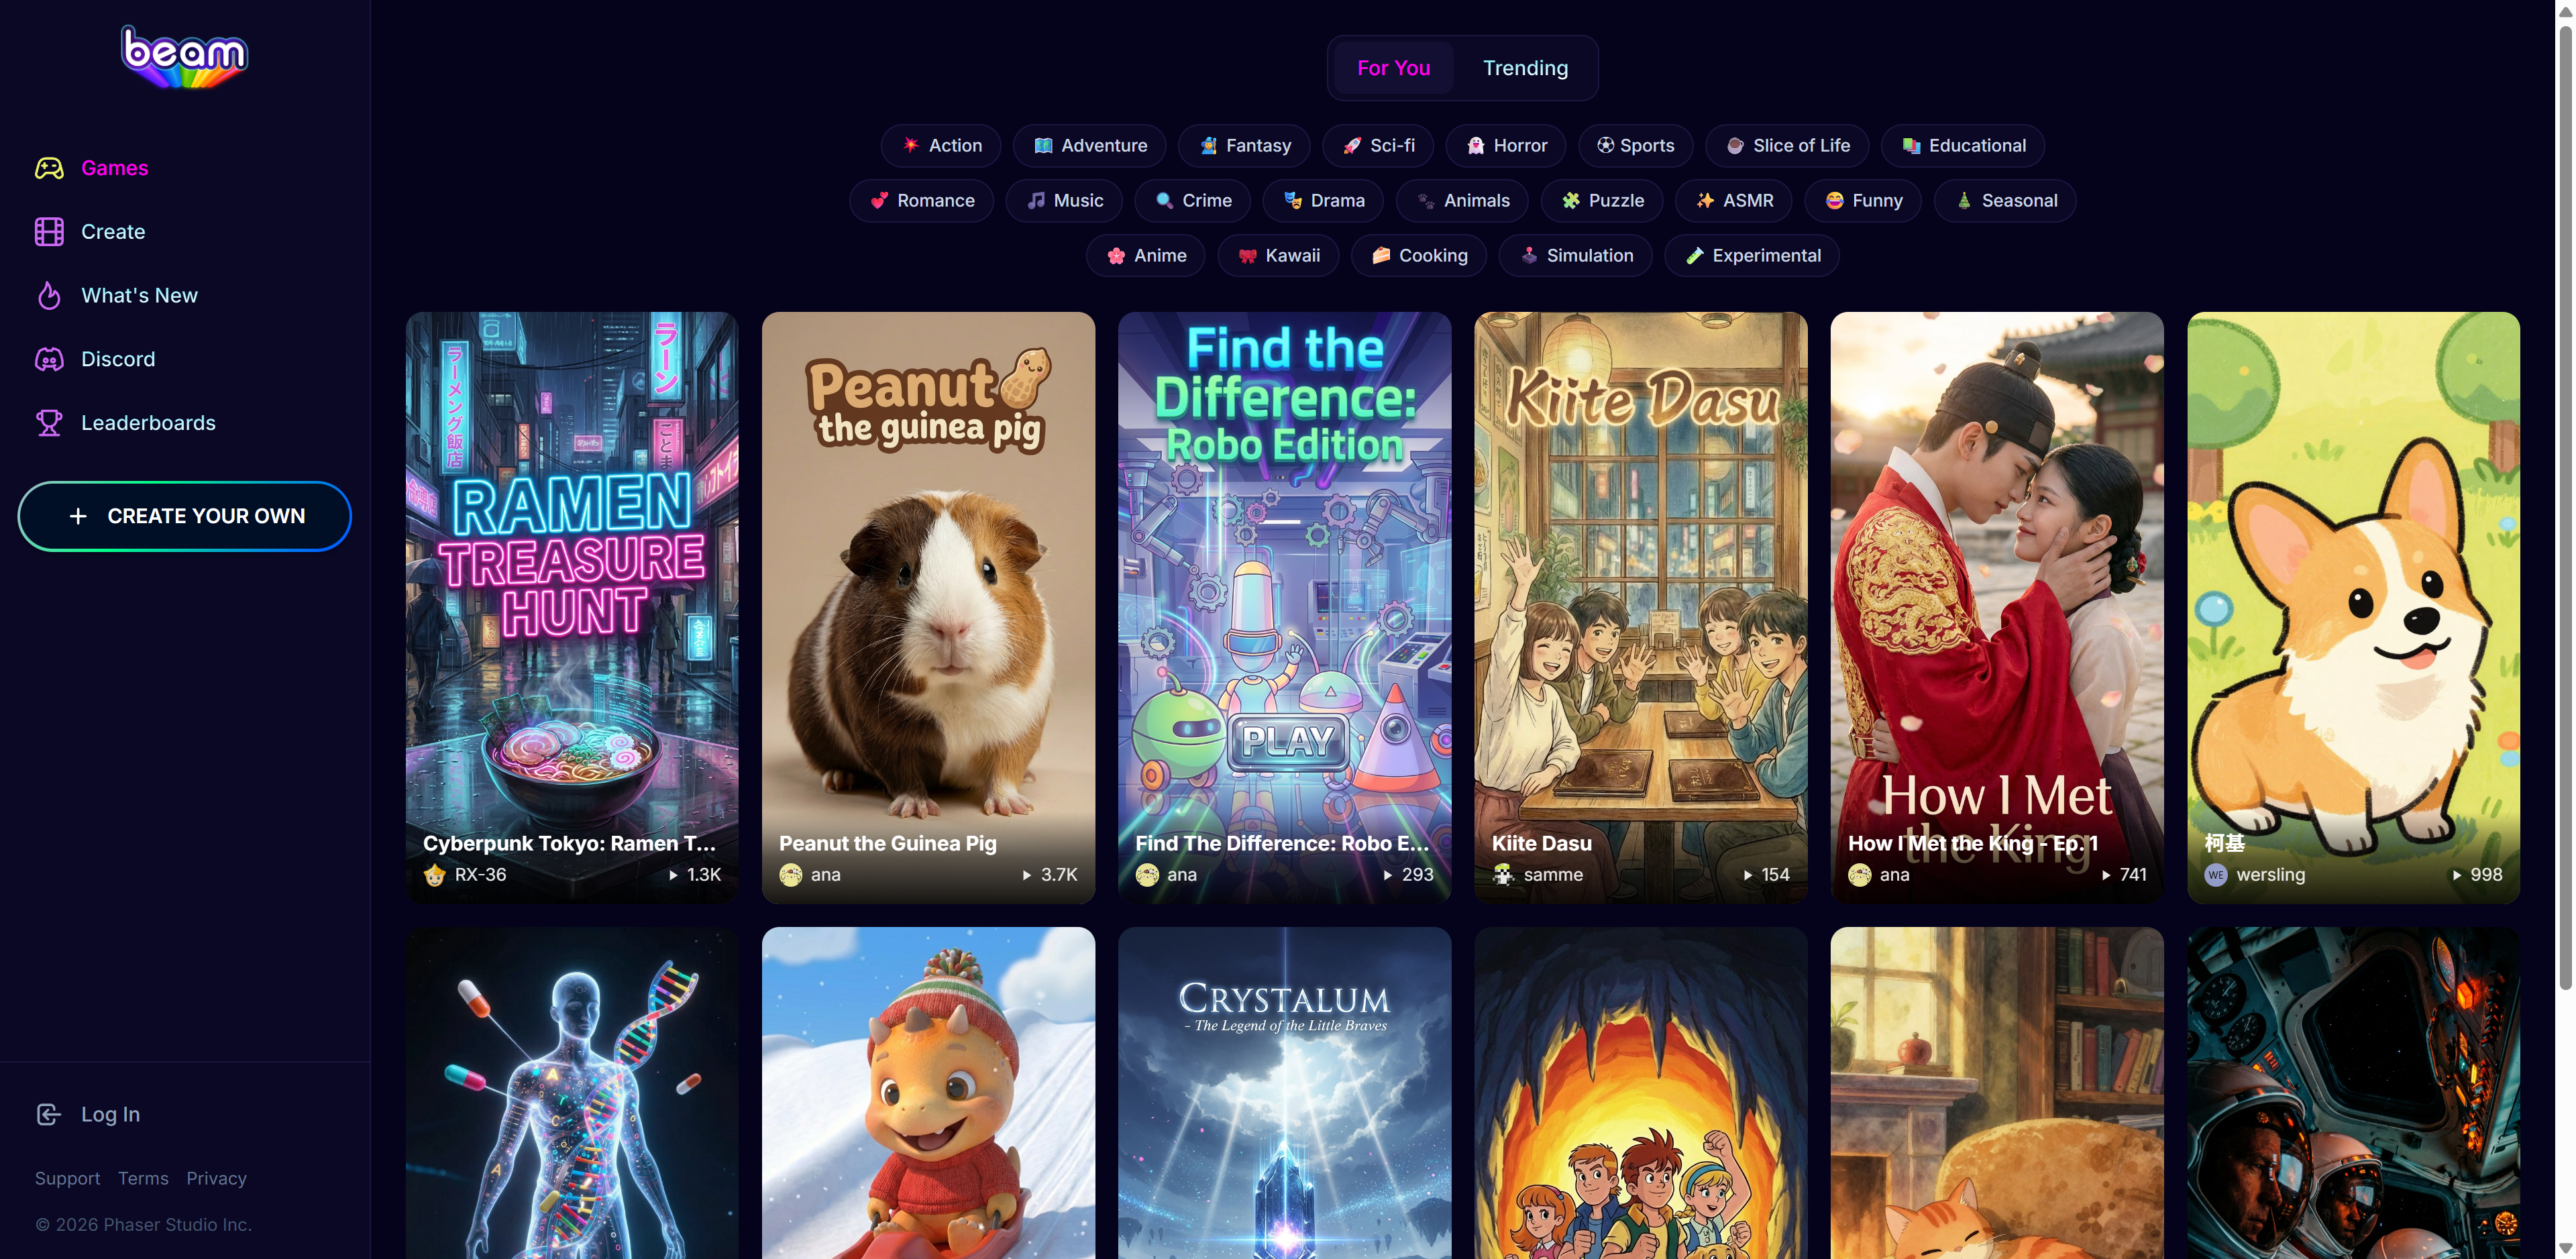Open the Privacy link in footer
Viewport: 2576px width, 1259px height.
coord(216,1178)
